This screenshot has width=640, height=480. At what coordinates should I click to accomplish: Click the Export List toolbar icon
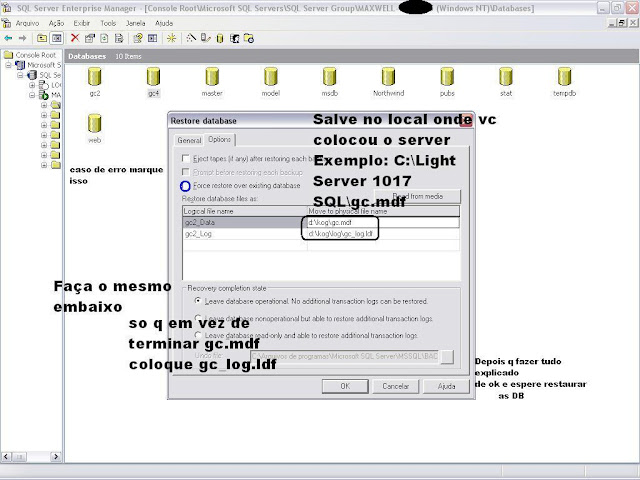[119, 38]
